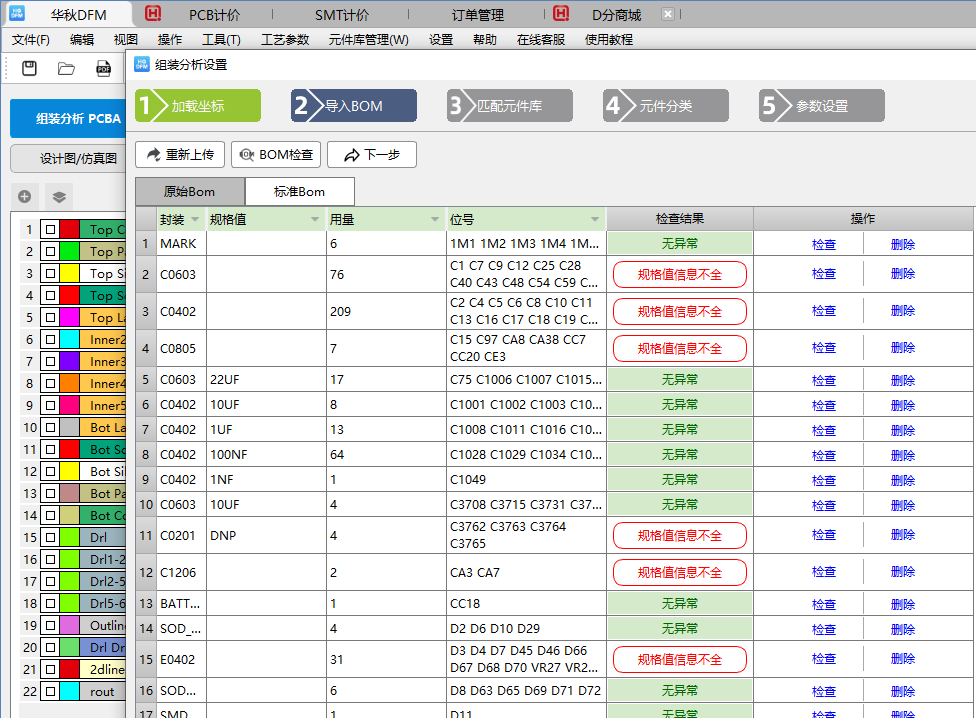
Task: Toggle checkbox for layer 10 Bot La
Action: pyautogui.click(x=50, y=427)
